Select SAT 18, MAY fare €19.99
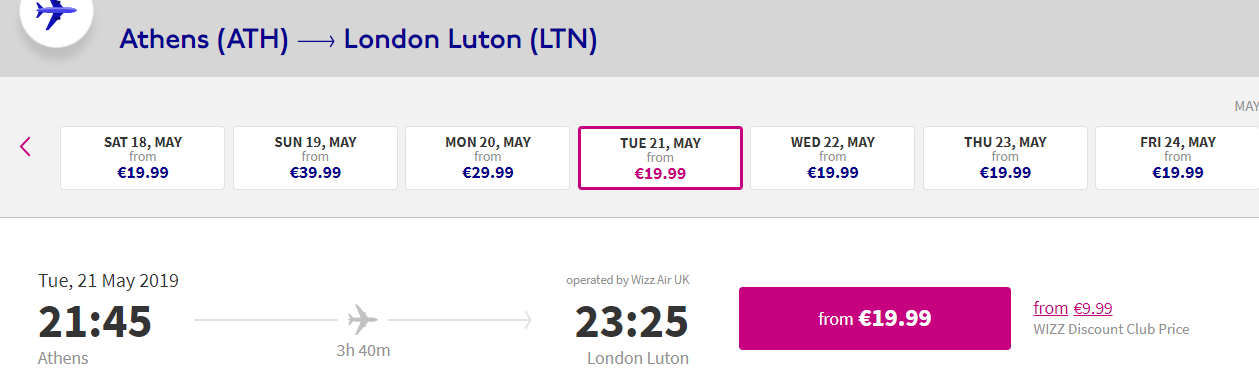 point(143,158)
